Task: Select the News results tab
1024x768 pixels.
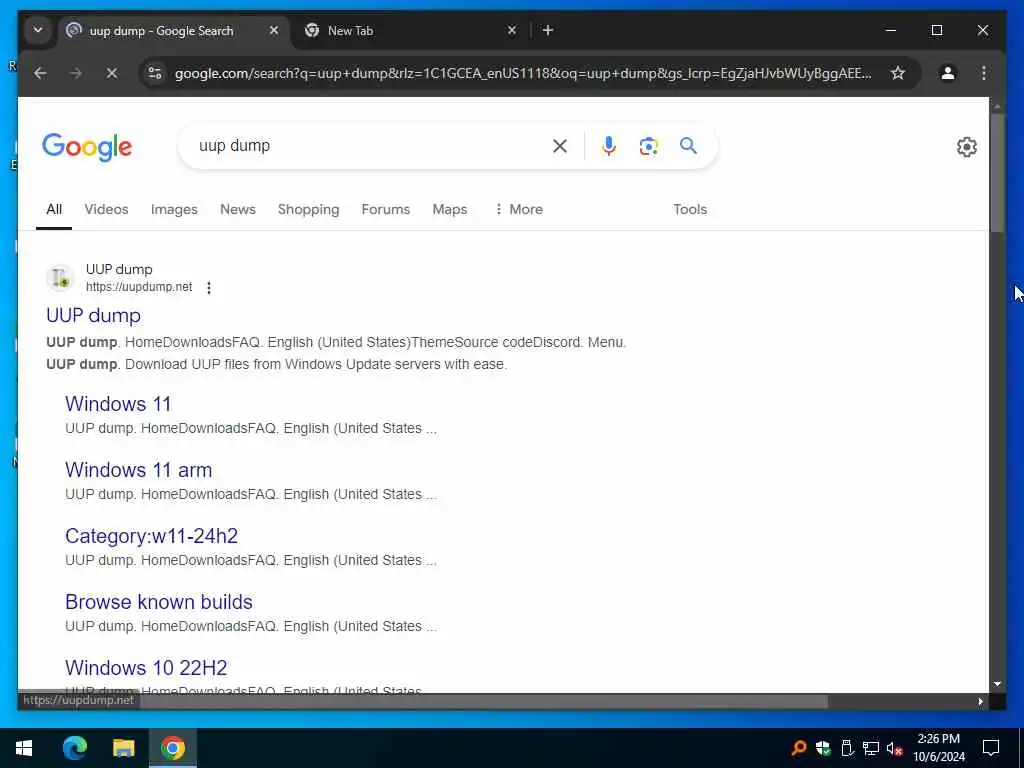Action: [238, 210]
